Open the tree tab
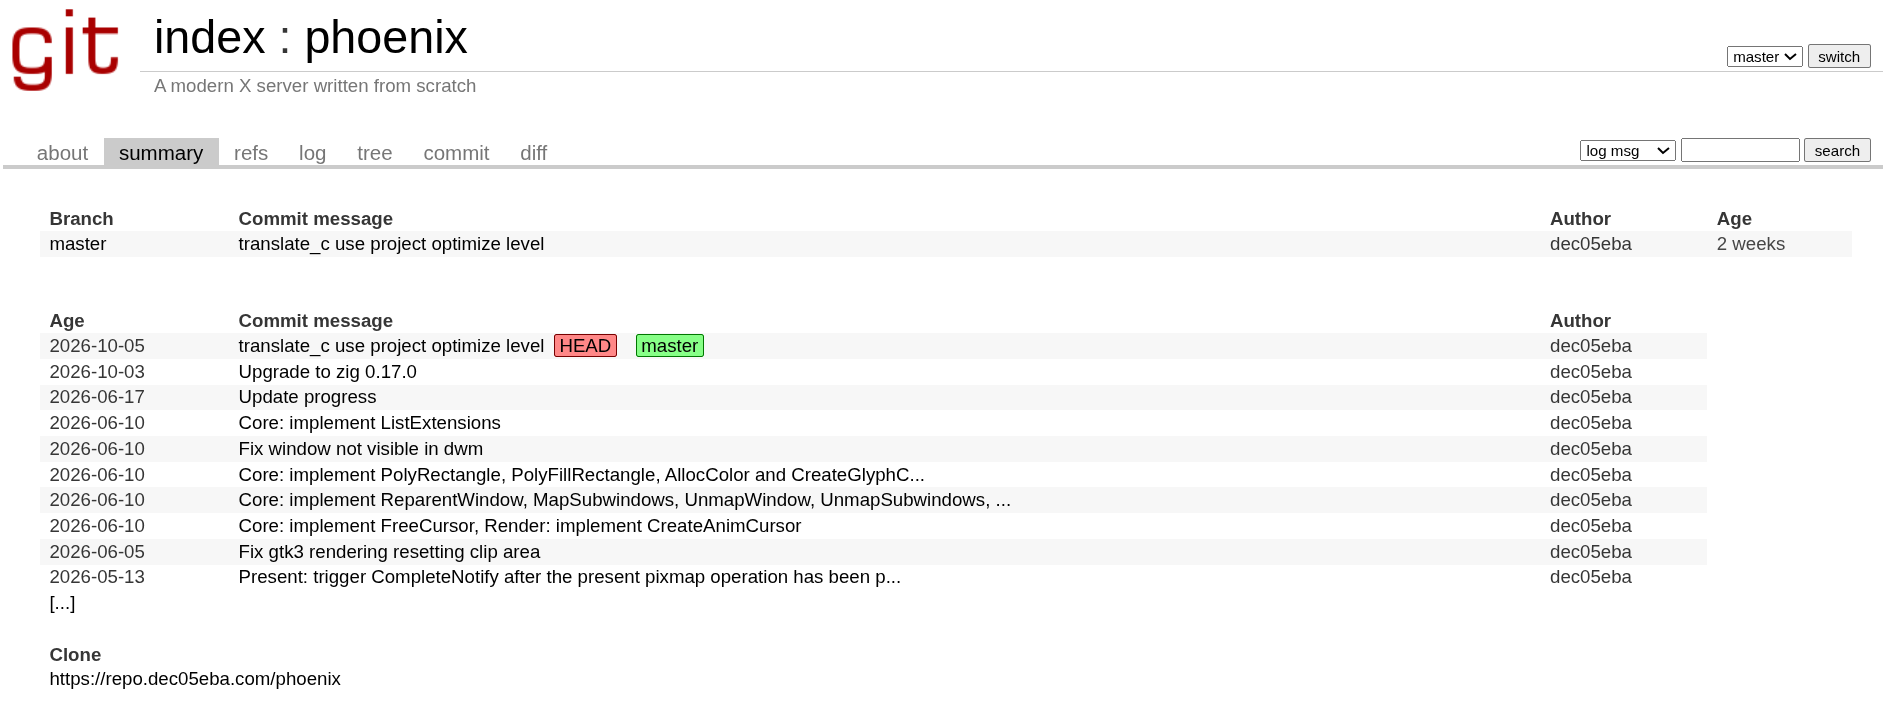This screenshot has height=701, width=1883. [x=374, y=153]
